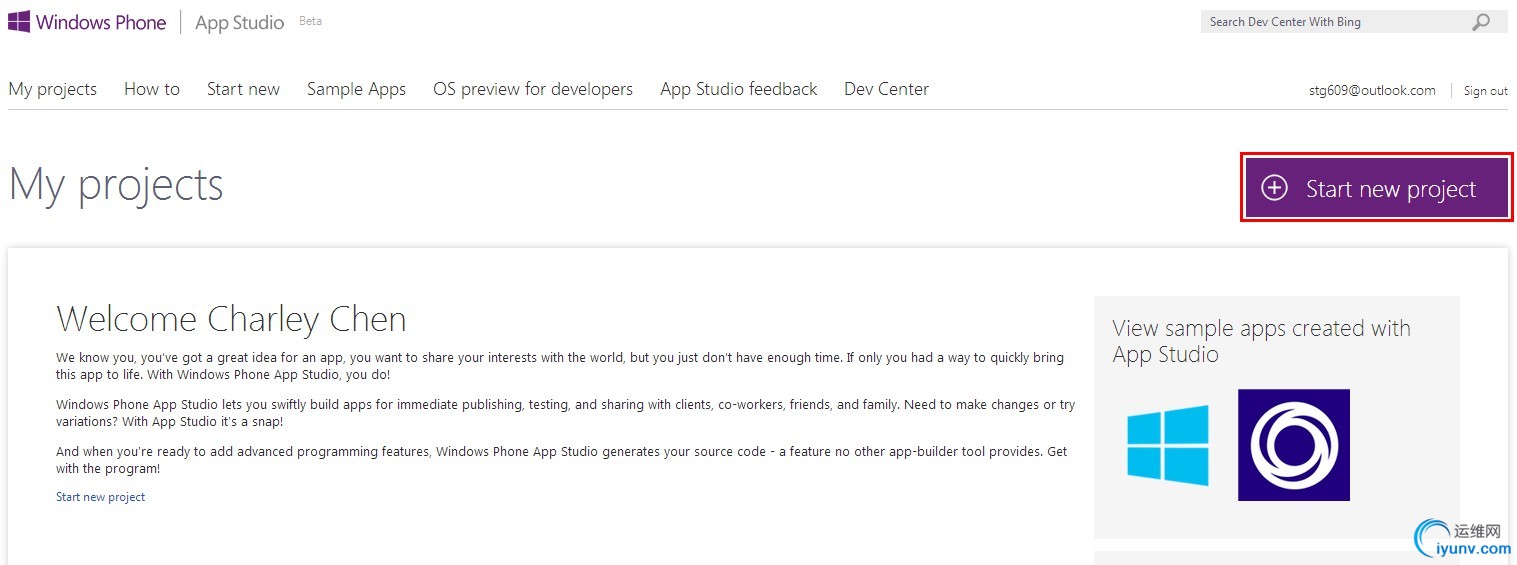Go to Sample Apps
Screen dimensions: 1517x565
[x=356, y=89]
